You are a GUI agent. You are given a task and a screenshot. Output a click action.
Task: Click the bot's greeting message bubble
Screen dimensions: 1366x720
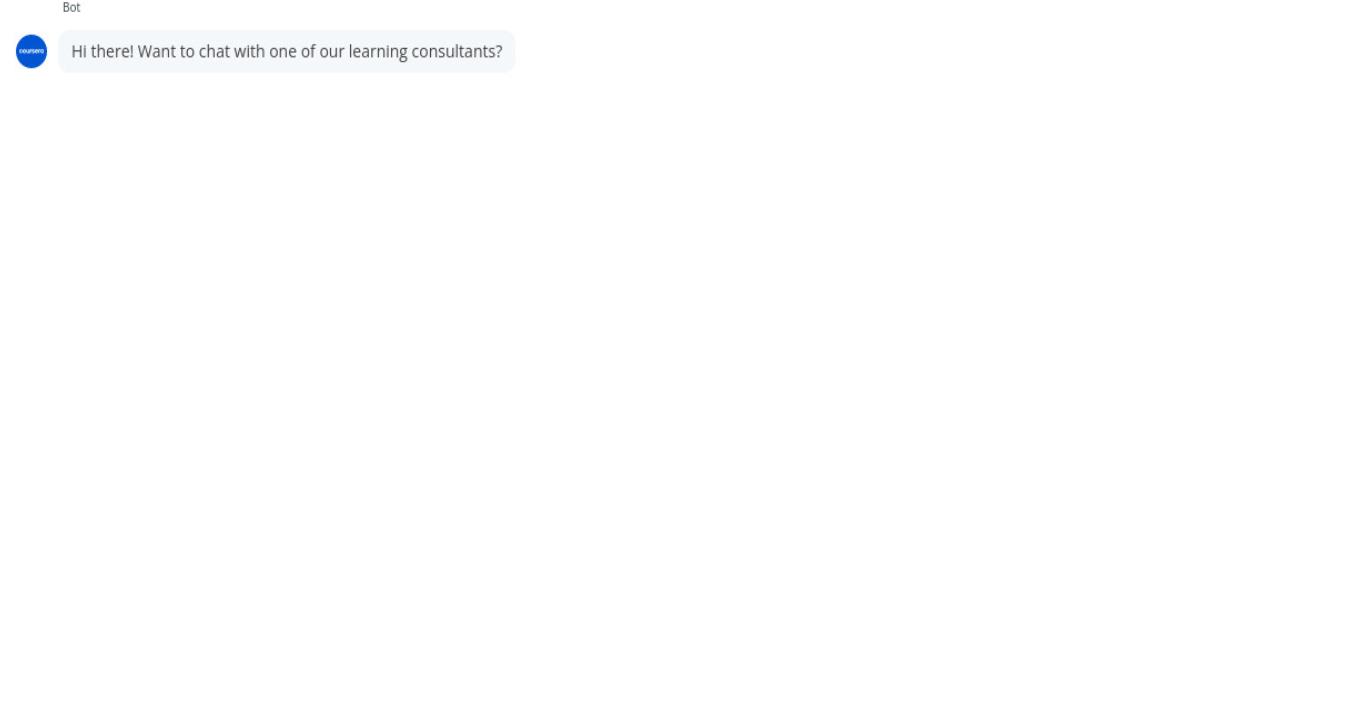pos(286,51)
